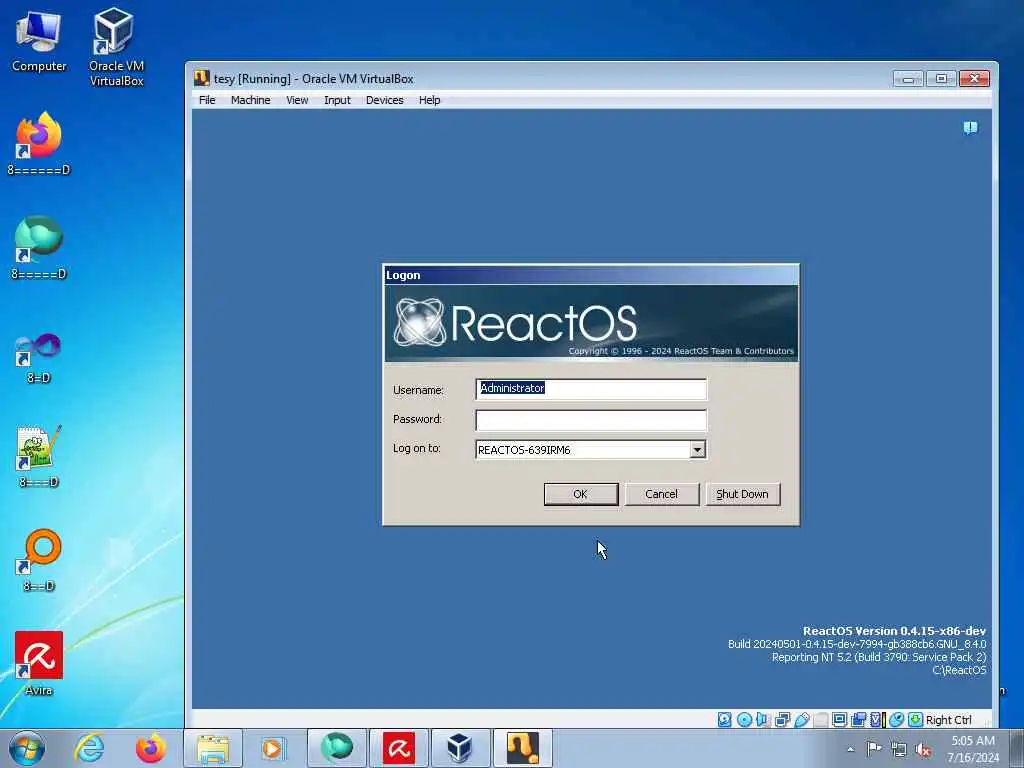This screenshot has width=1024, height=768.
Task: Click the hard disk activity status icon
Action: 725,720
